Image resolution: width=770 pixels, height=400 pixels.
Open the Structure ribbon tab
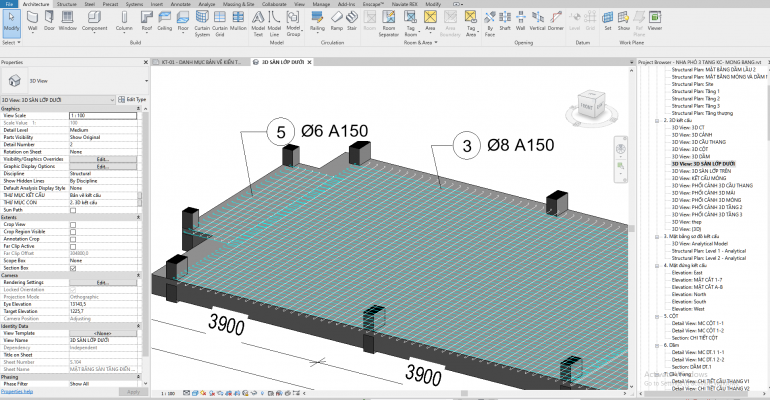click(x=67, y=4)
